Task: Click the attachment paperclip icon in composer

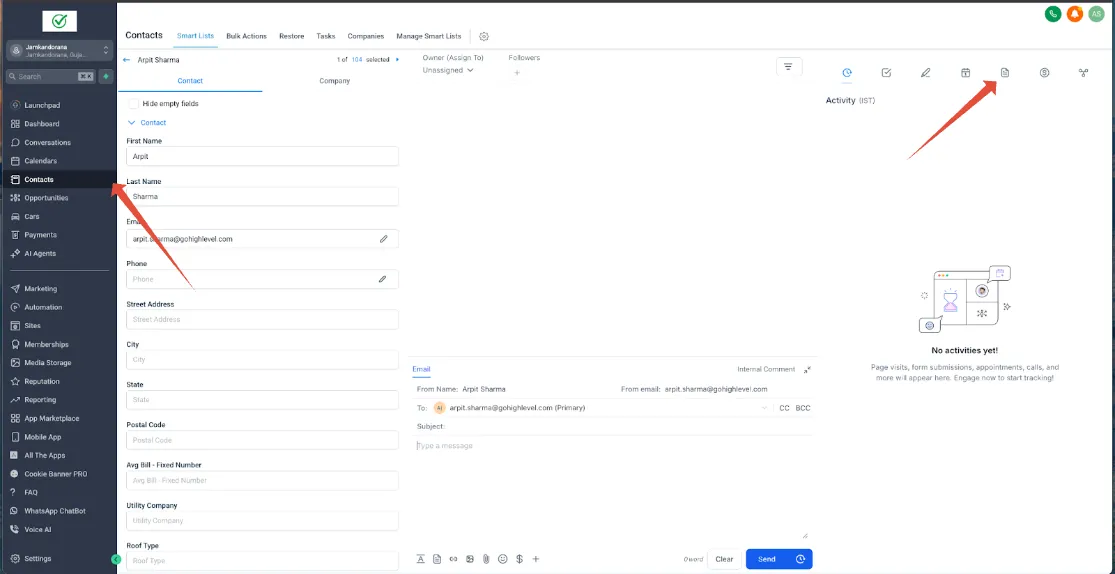Action: pos(486,559)
